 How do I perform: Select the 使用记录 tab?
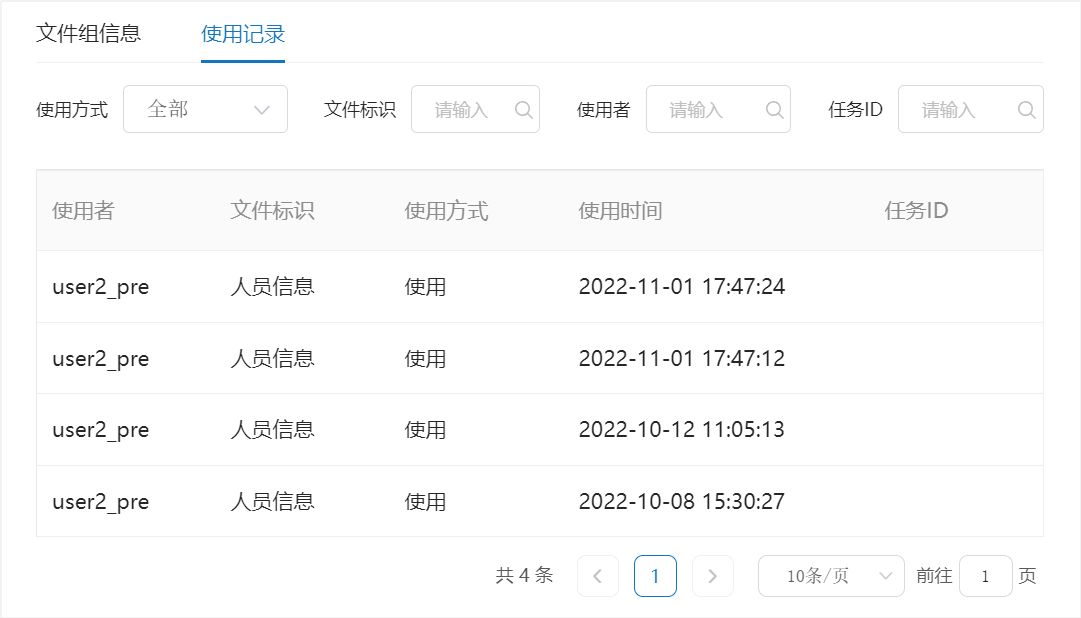coord(243,34)
